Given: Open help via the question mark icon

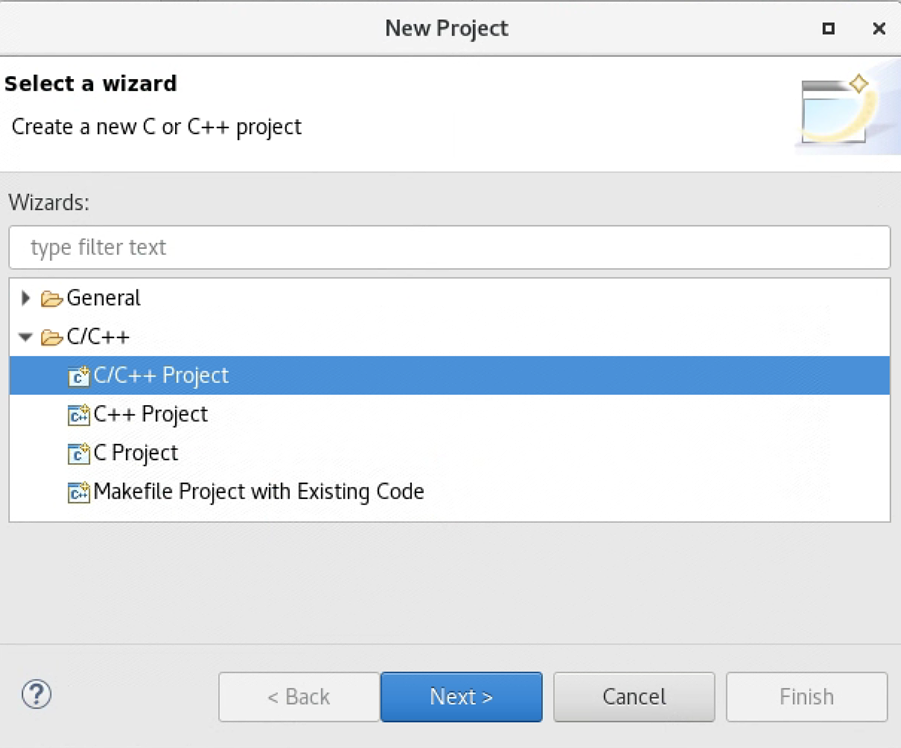Looking at the screenshot, I should tap(36, 697).
